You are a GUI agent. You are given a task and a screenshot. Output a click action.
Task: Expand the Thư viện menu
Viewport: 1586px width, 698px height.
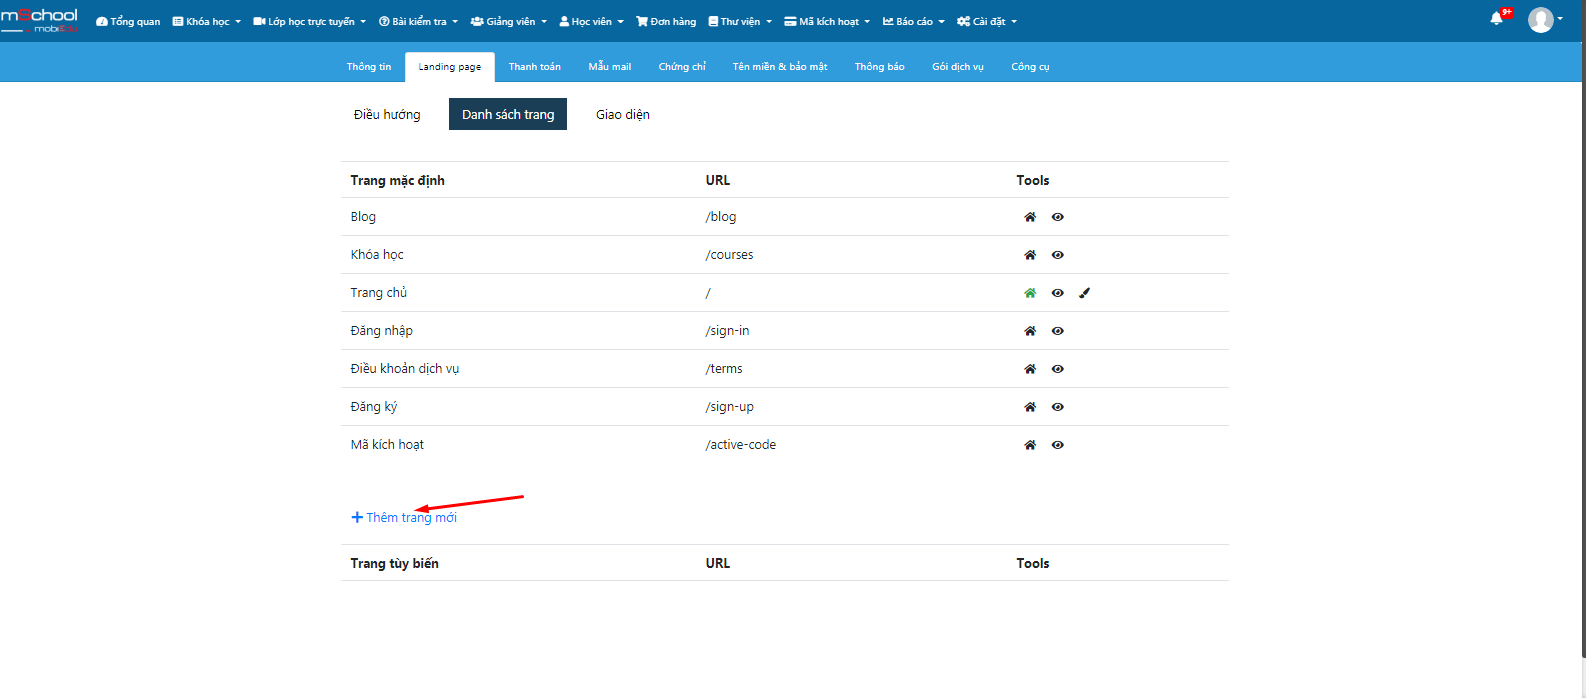tap(740, 21)
